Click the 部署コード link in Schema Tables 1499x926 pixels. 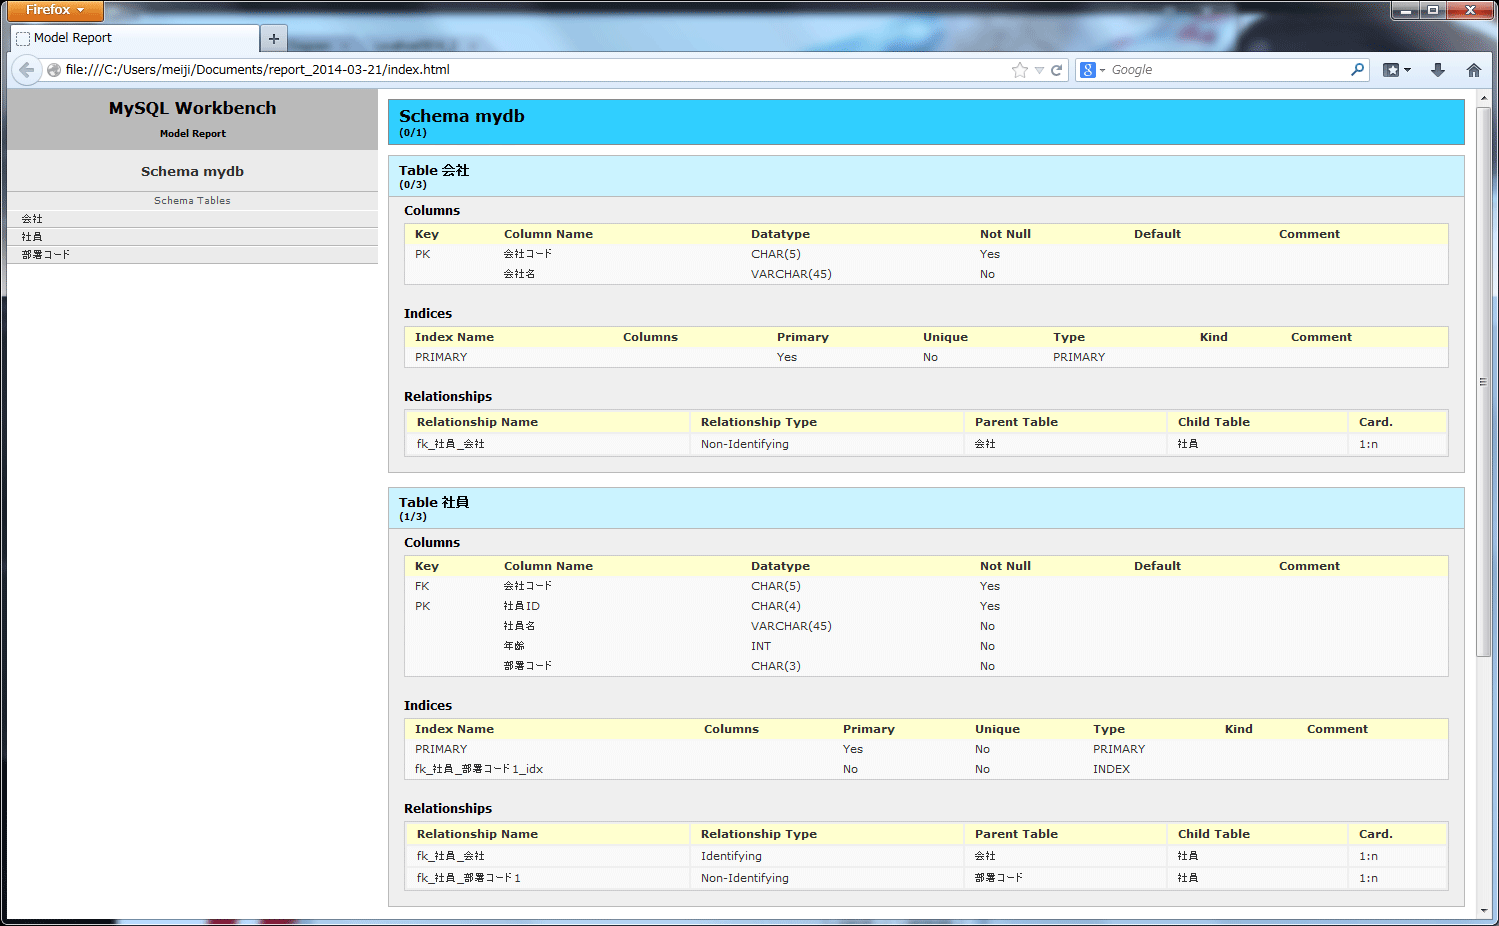[x=46, y=255]
